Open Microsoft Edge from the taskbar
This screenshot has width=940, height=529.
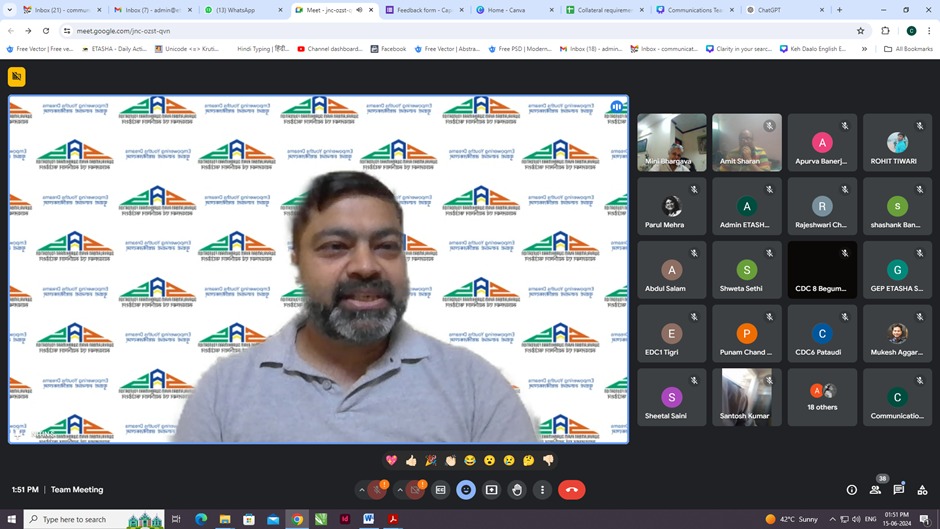point(201,519)
